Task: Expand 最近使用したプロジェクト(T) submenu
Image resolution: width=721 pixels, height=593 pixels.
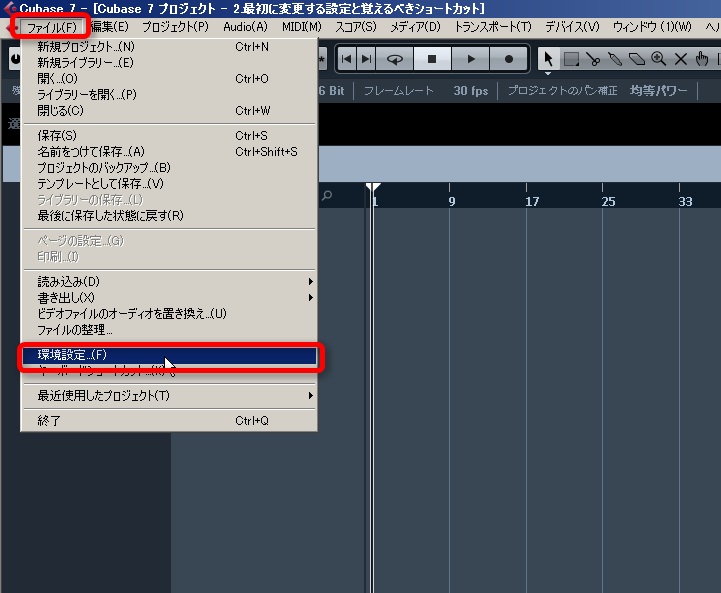Action: click(x=169, y=395)
